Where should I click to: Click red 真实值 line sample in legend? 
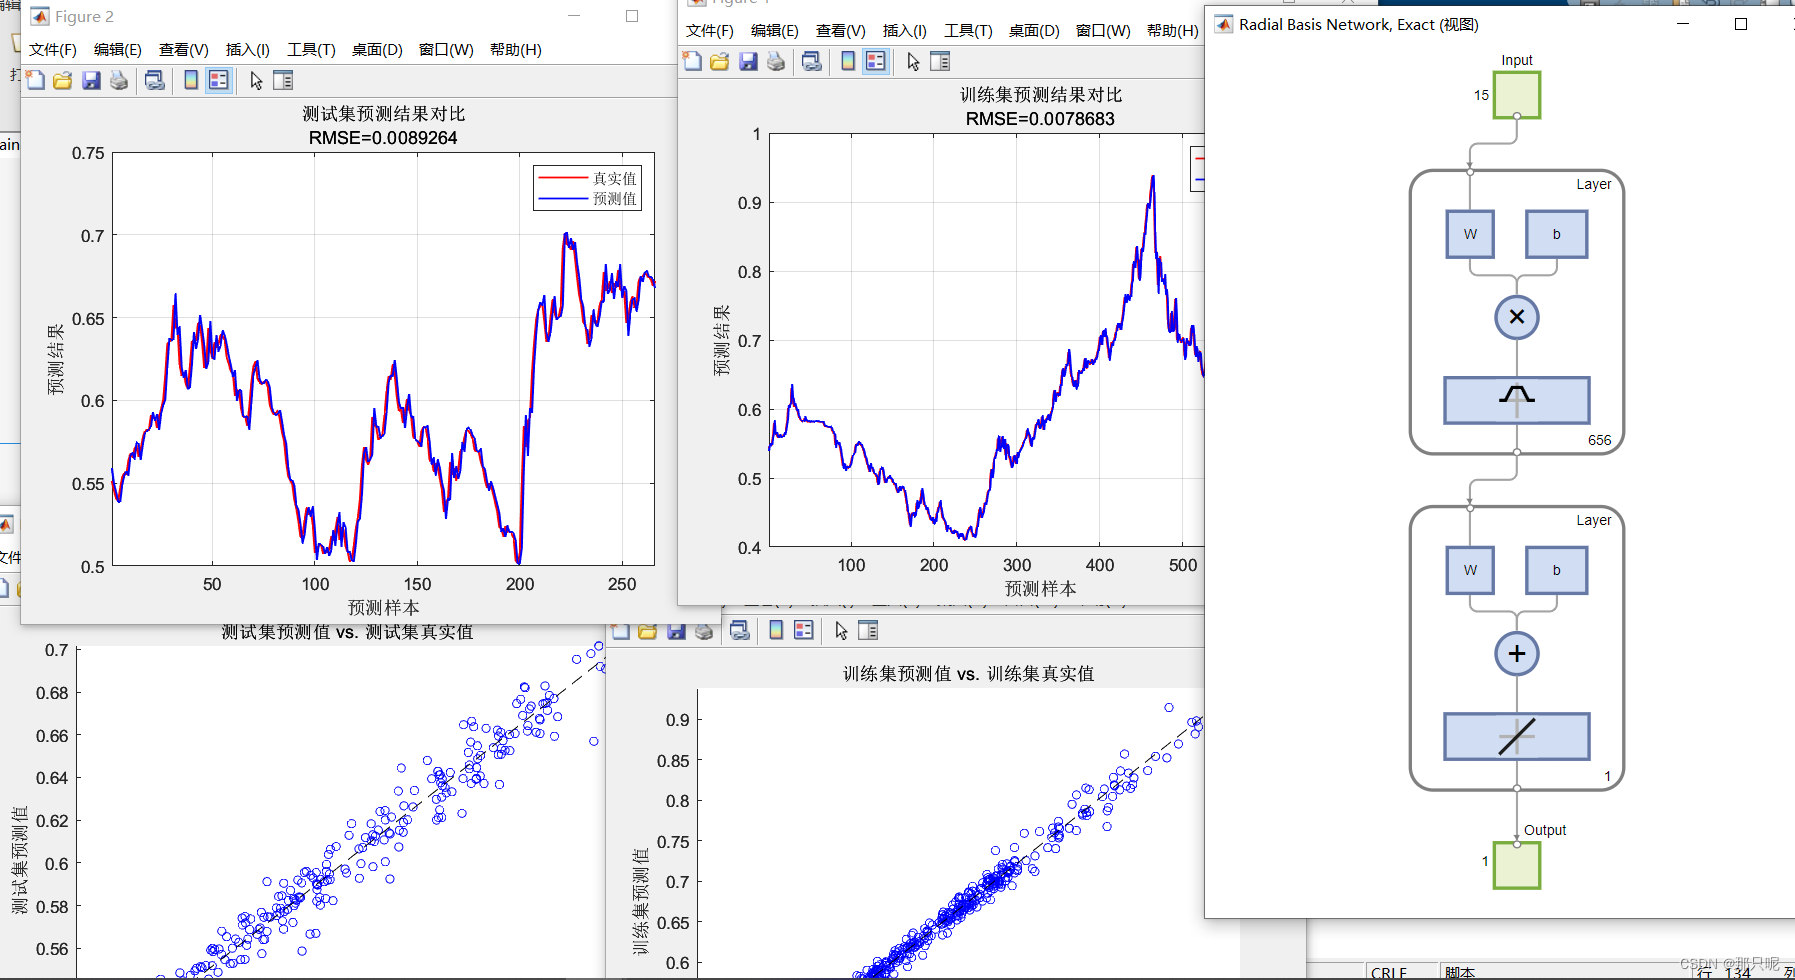click(563, 178)
